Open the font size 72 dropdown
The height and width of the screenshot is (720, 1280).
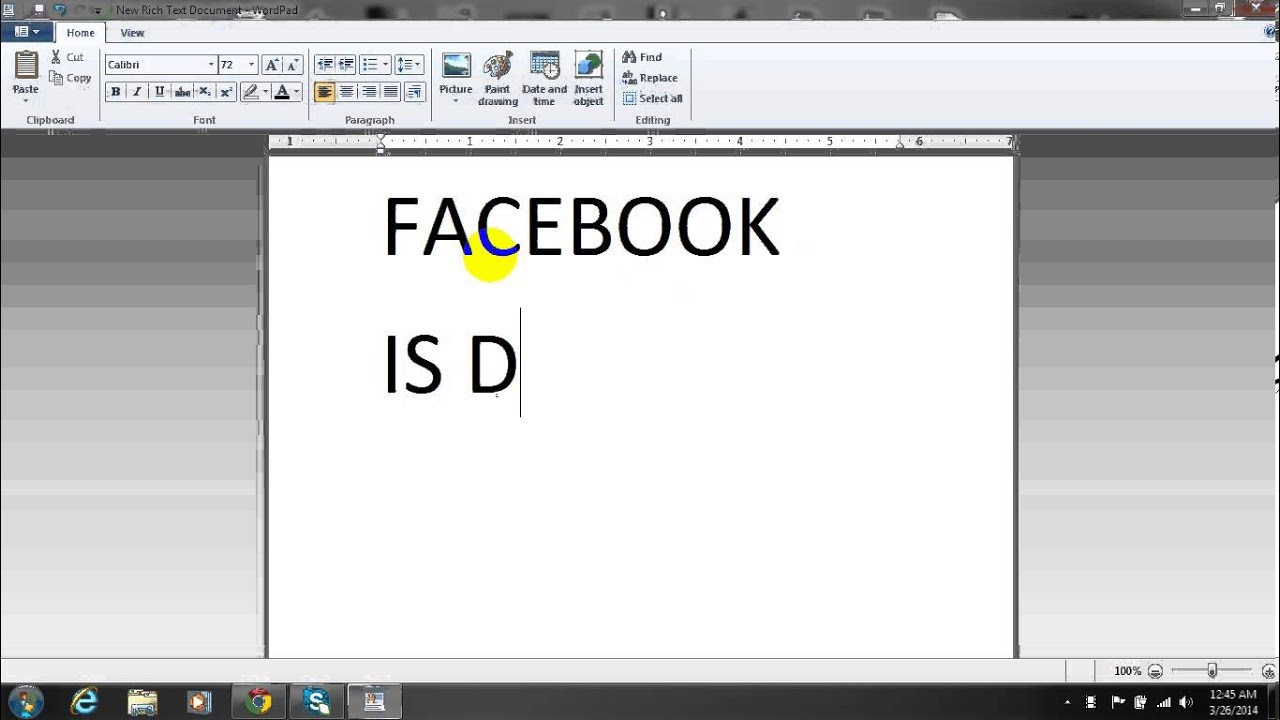(252, 65)
